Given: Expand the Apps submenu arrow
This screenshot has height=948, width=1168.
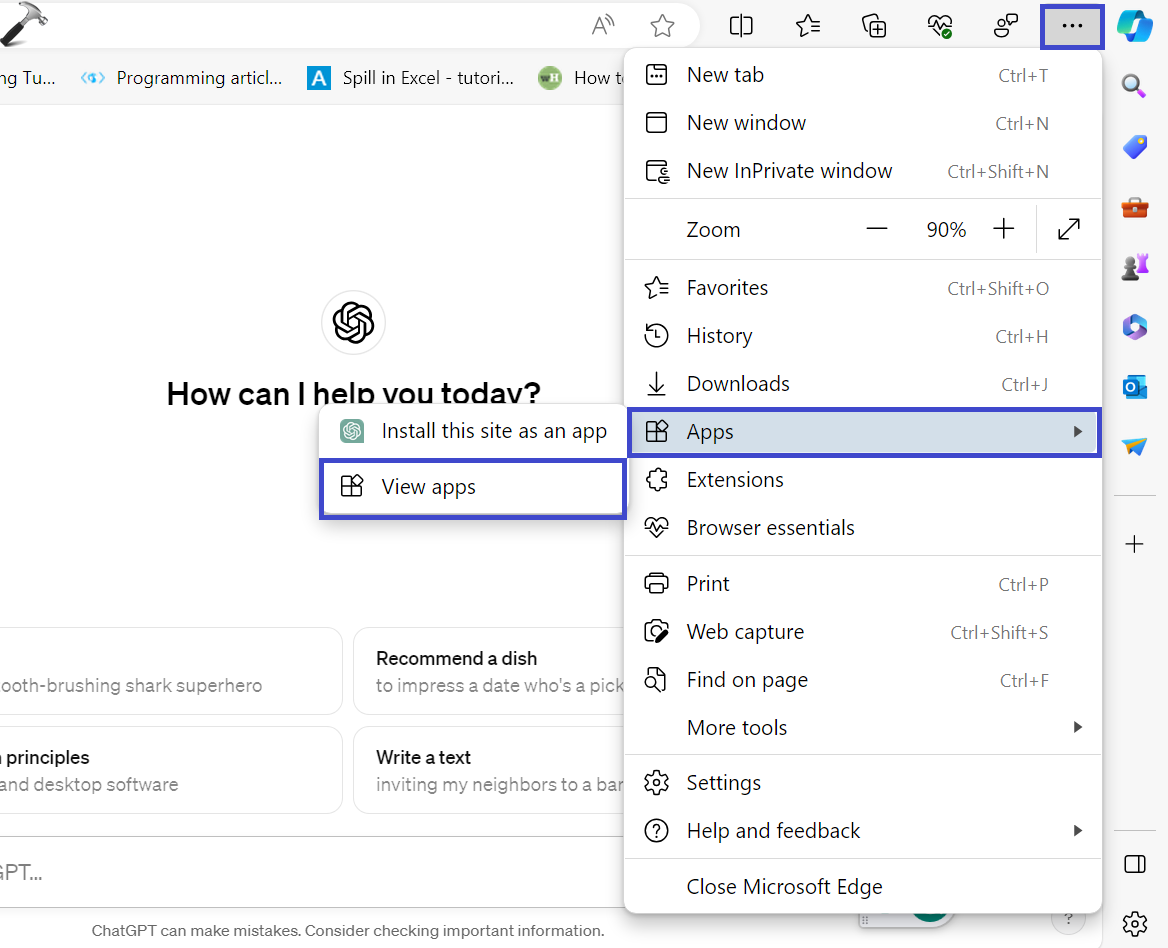Looking at the screenshot, I should coord(1077,432).
